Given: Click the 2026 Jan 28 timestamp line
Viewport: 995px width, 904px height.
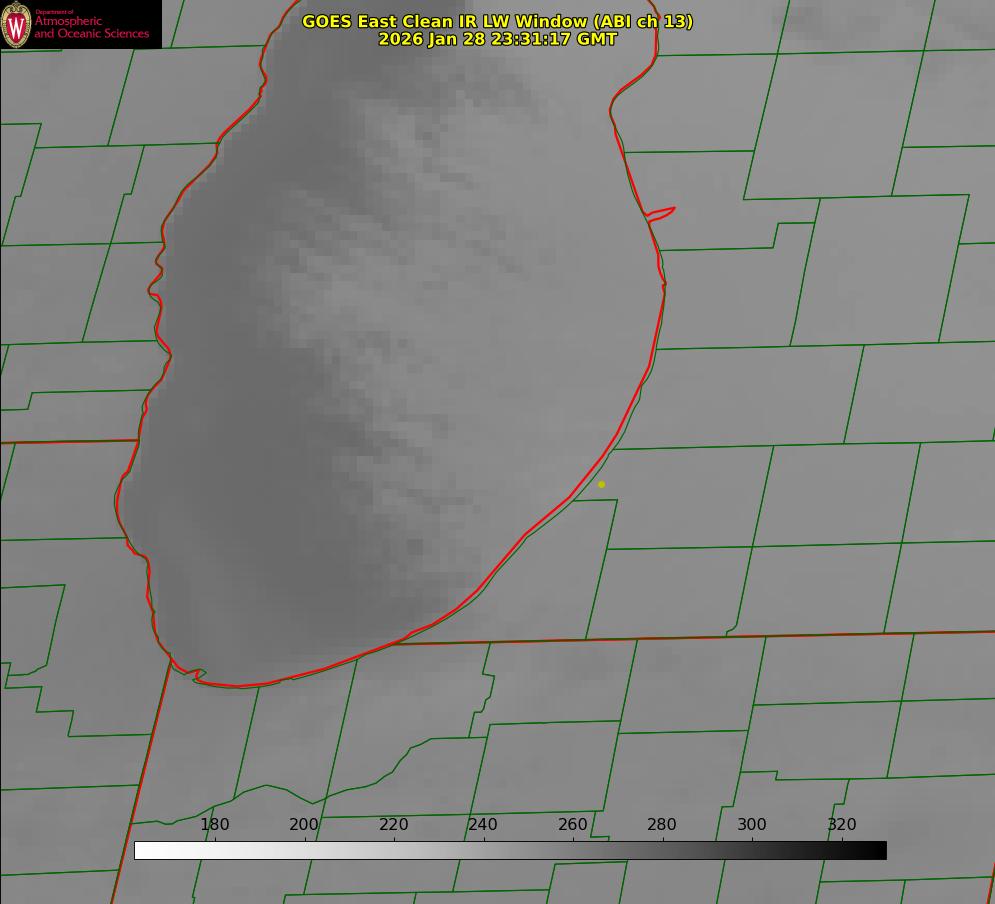Looking at the screenshot, I should 497,39.
